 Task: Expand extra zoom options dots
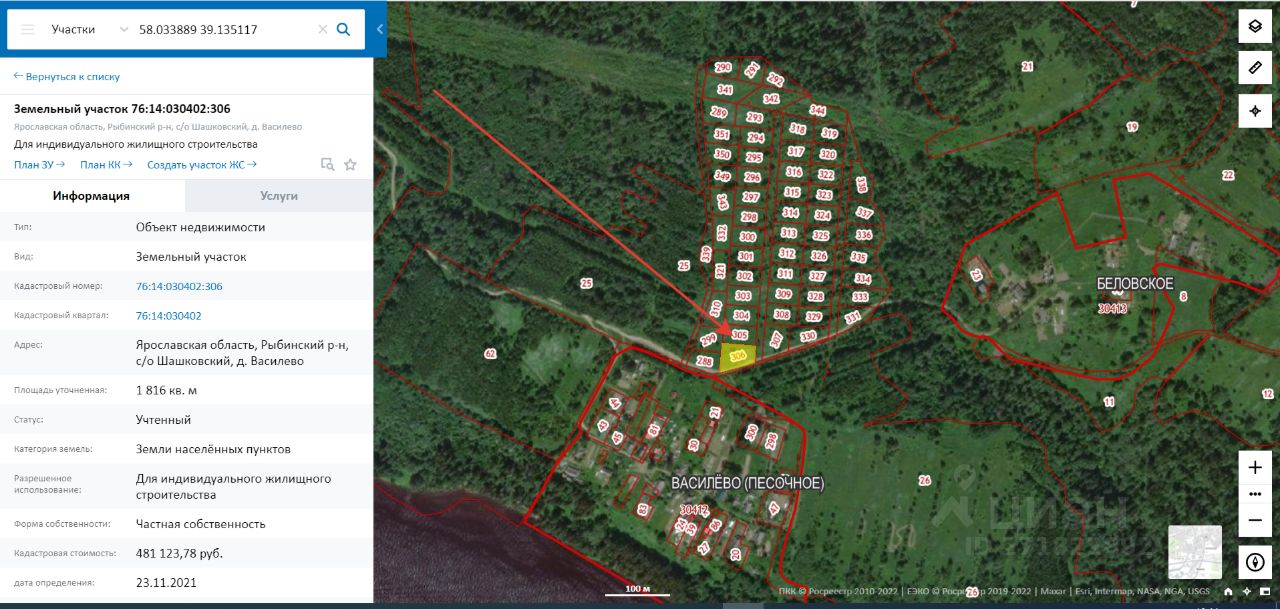(x=1255, y=494)
